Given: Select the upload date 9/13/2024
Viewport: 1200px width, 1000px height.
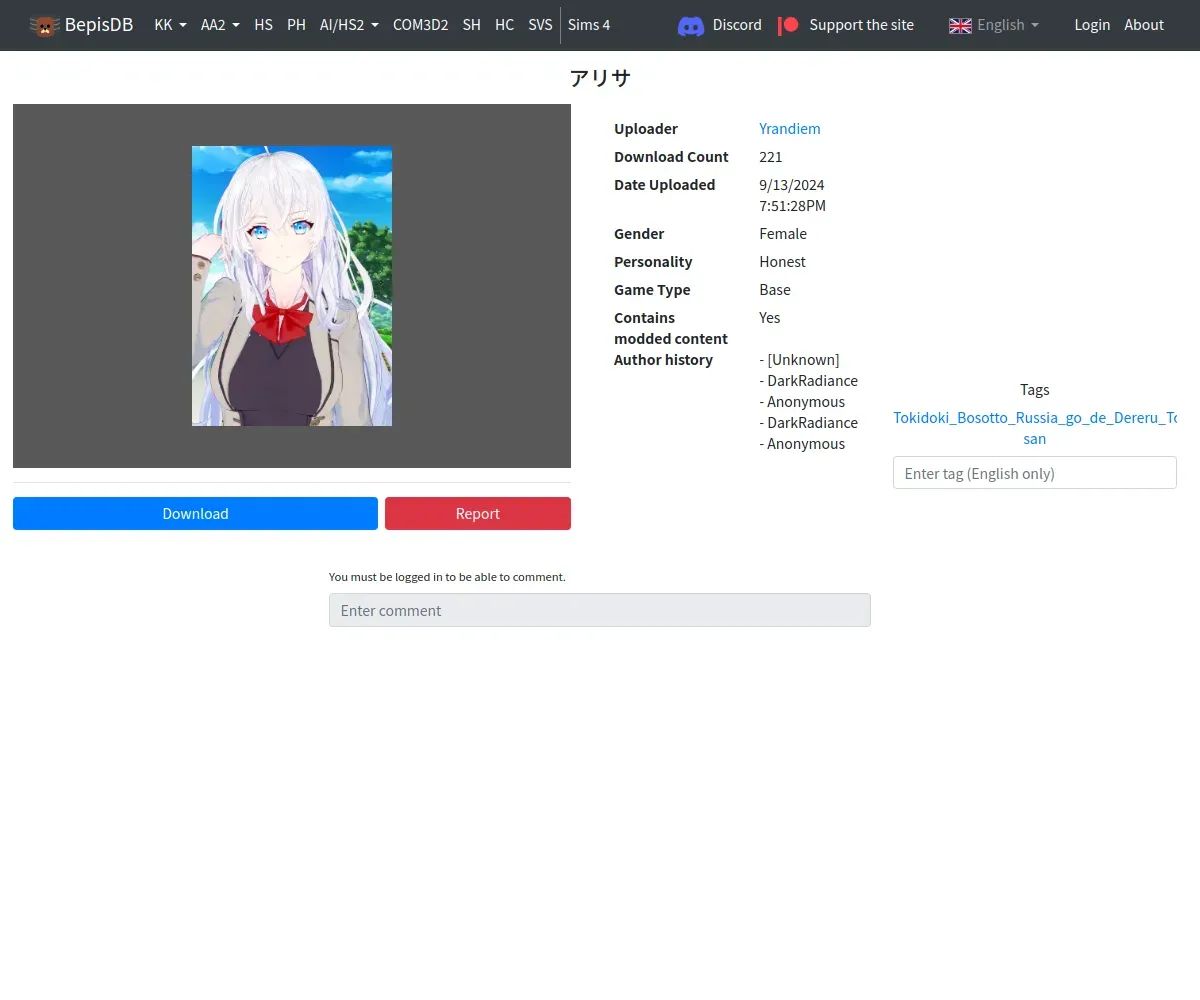Looking at the screenshot, I should (792, 184).
